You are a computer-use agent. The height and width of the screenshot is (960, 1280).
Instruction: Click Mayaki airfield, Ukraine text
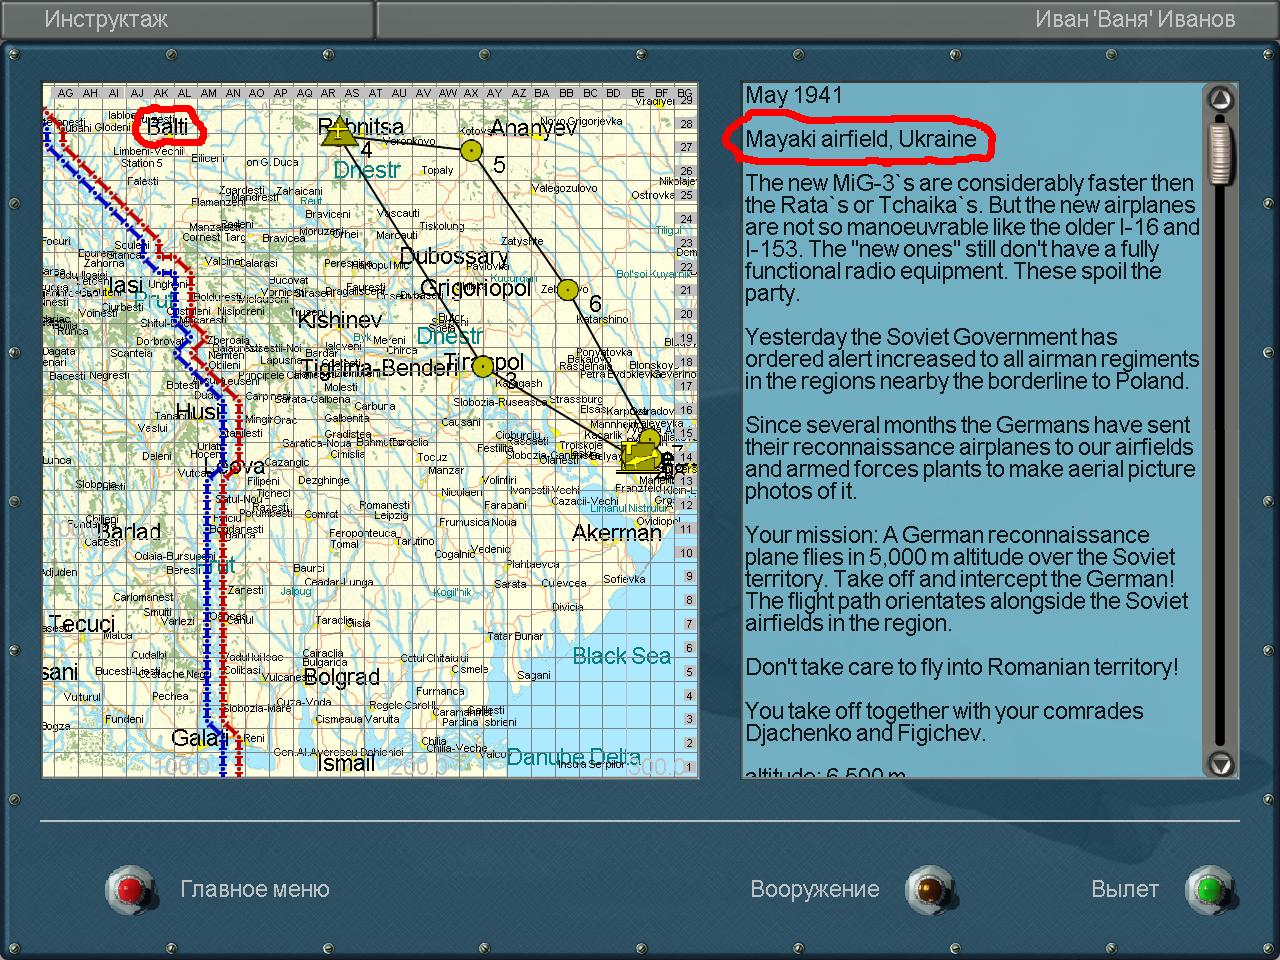[860, 139]
